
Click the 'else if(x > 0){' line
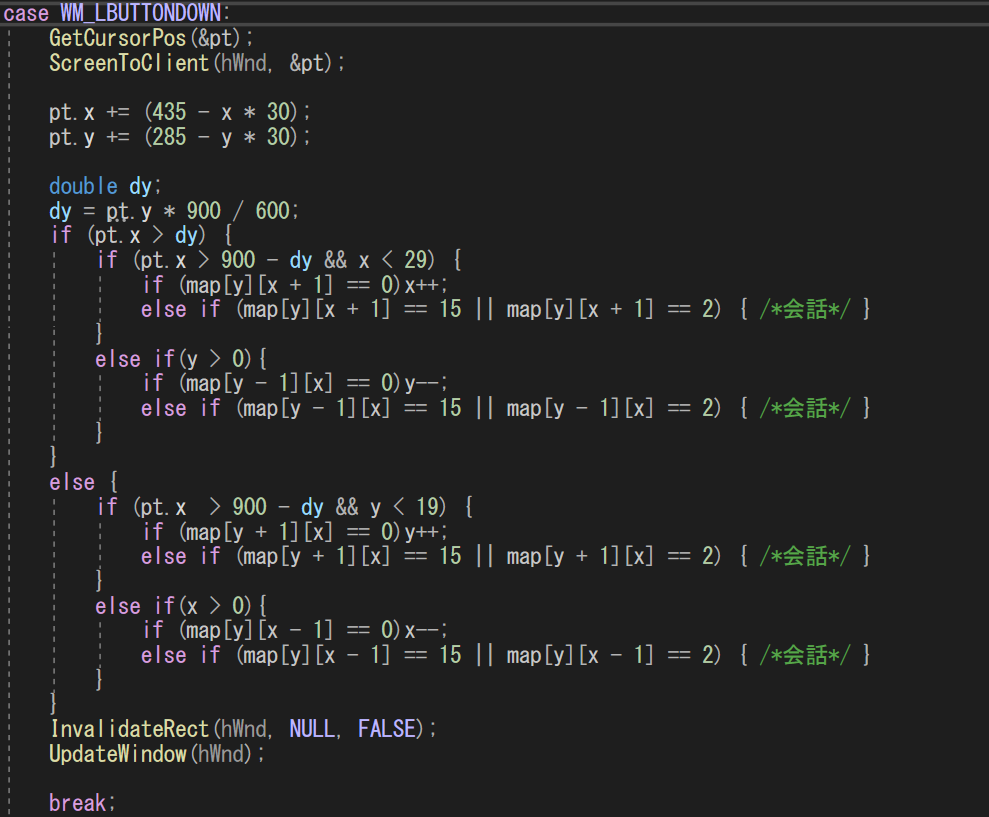click(x=181, y=606)
